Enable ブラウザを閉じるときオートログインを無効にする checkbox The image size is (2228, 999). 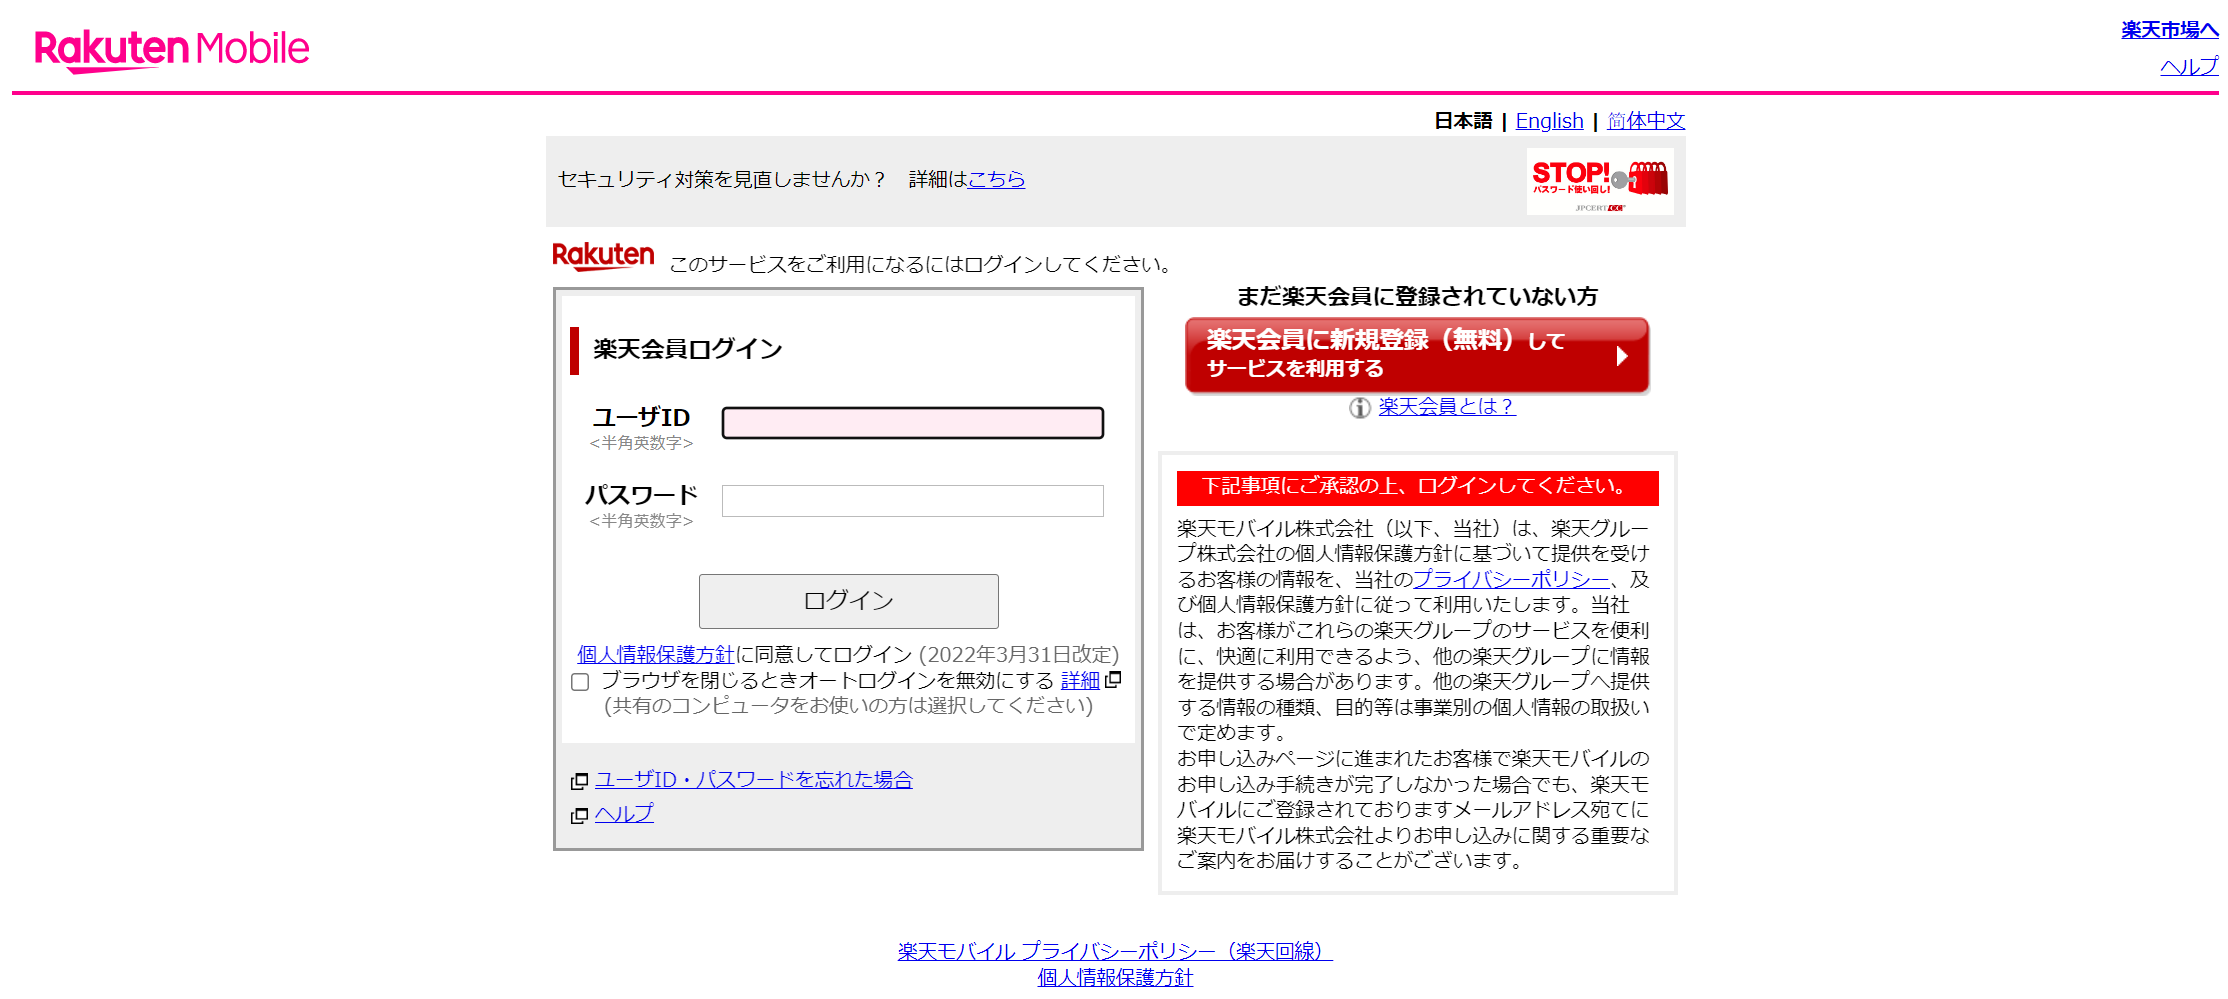[580, 682]
